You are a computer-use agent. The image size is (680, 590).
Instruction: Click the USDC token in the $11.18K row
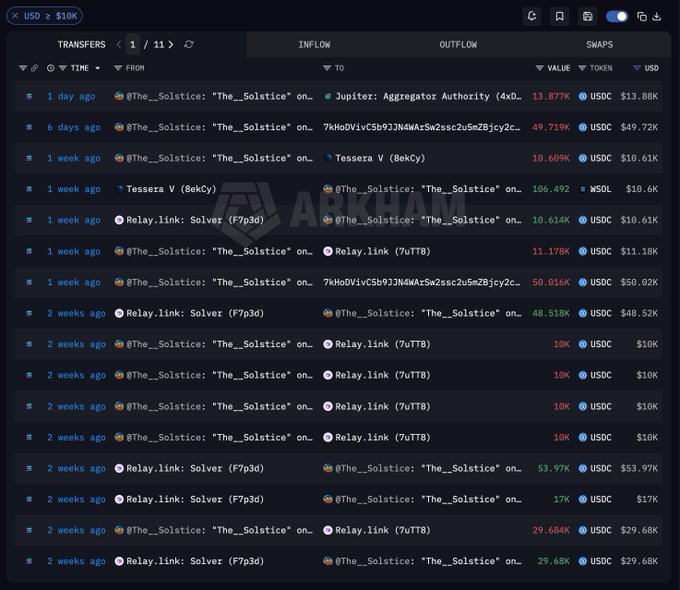tap(601, 251)
